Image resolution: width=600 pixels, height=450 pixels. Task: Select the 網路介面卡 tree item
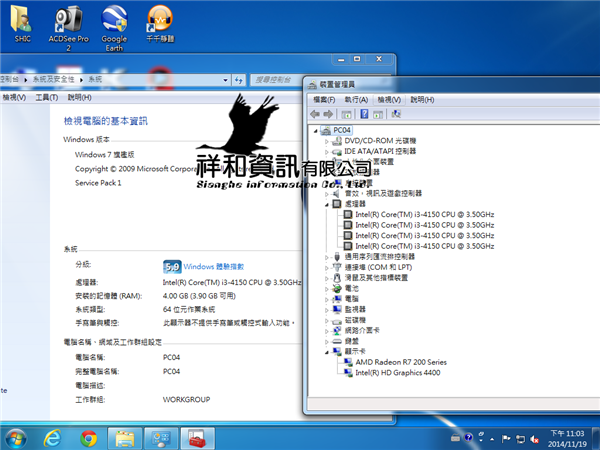coord(362,330)
